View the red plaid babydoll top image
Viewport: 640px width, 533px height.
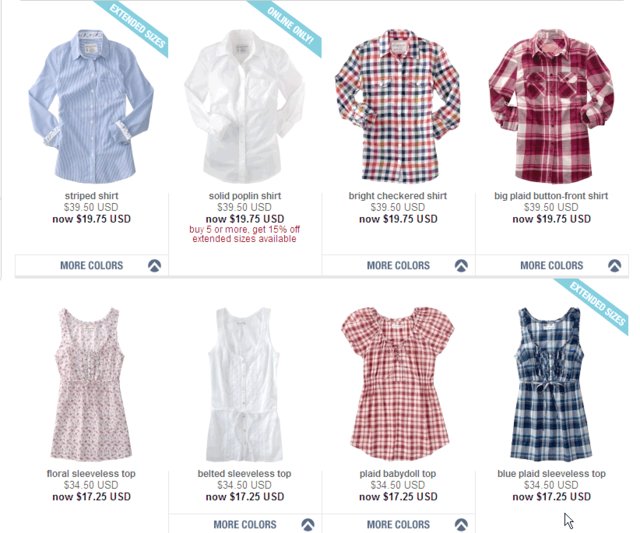[398, 384]
